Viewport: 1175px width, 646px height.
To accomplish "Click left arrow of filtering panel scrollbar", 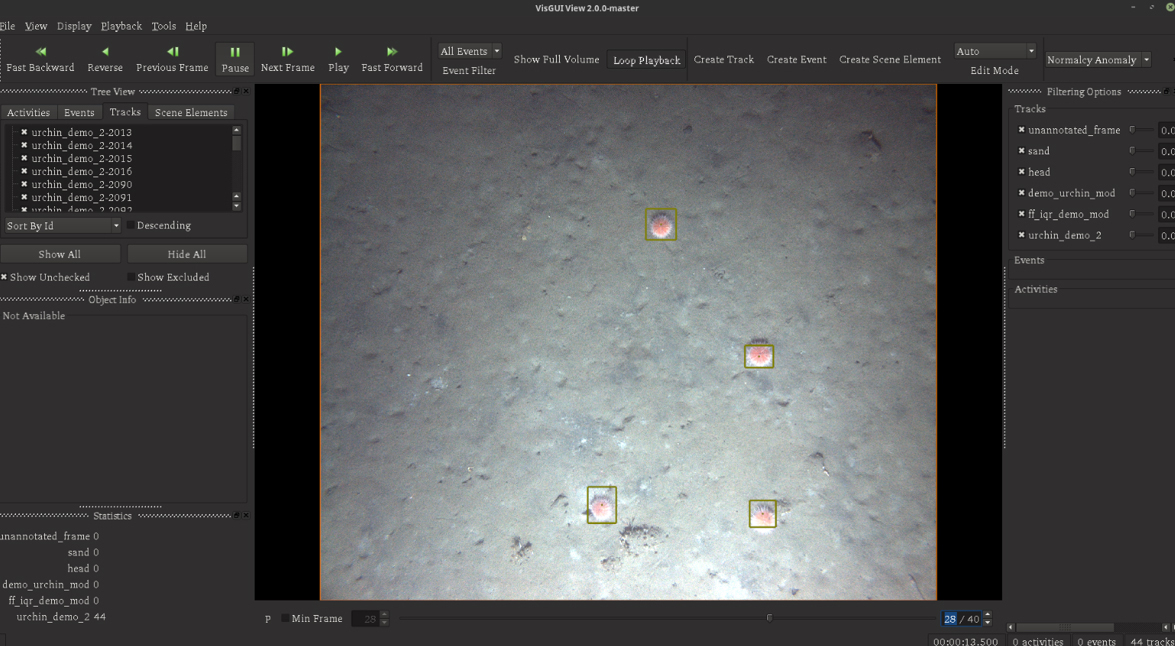I will tap(1010, 627).
